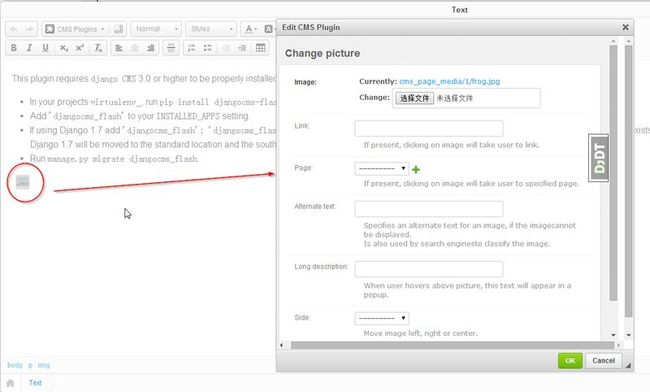Open the text color A dropdown
The height and width of the screenshot is (392, 650).
[251, 29]
